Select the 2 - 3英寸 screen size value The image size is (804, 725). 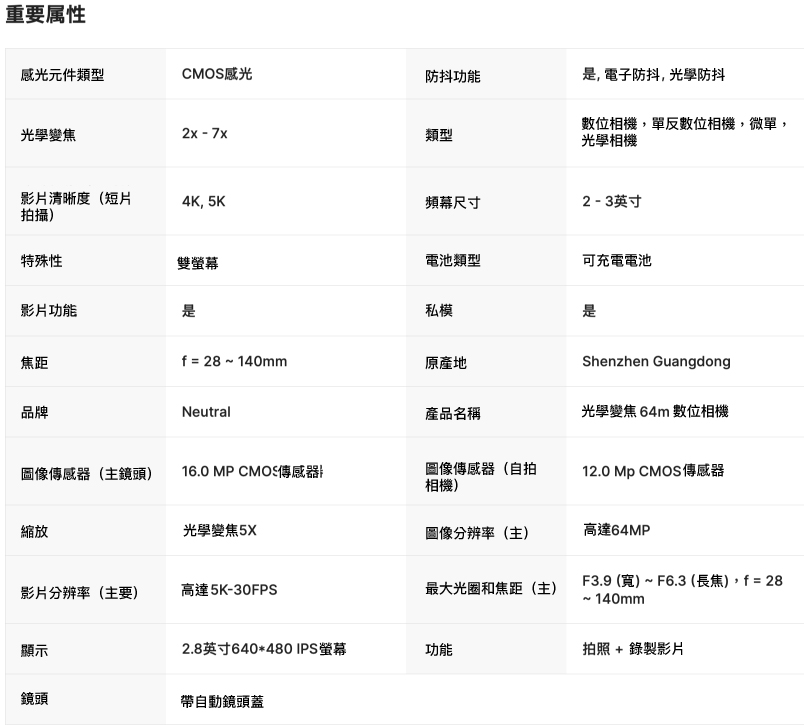(611, 201)
